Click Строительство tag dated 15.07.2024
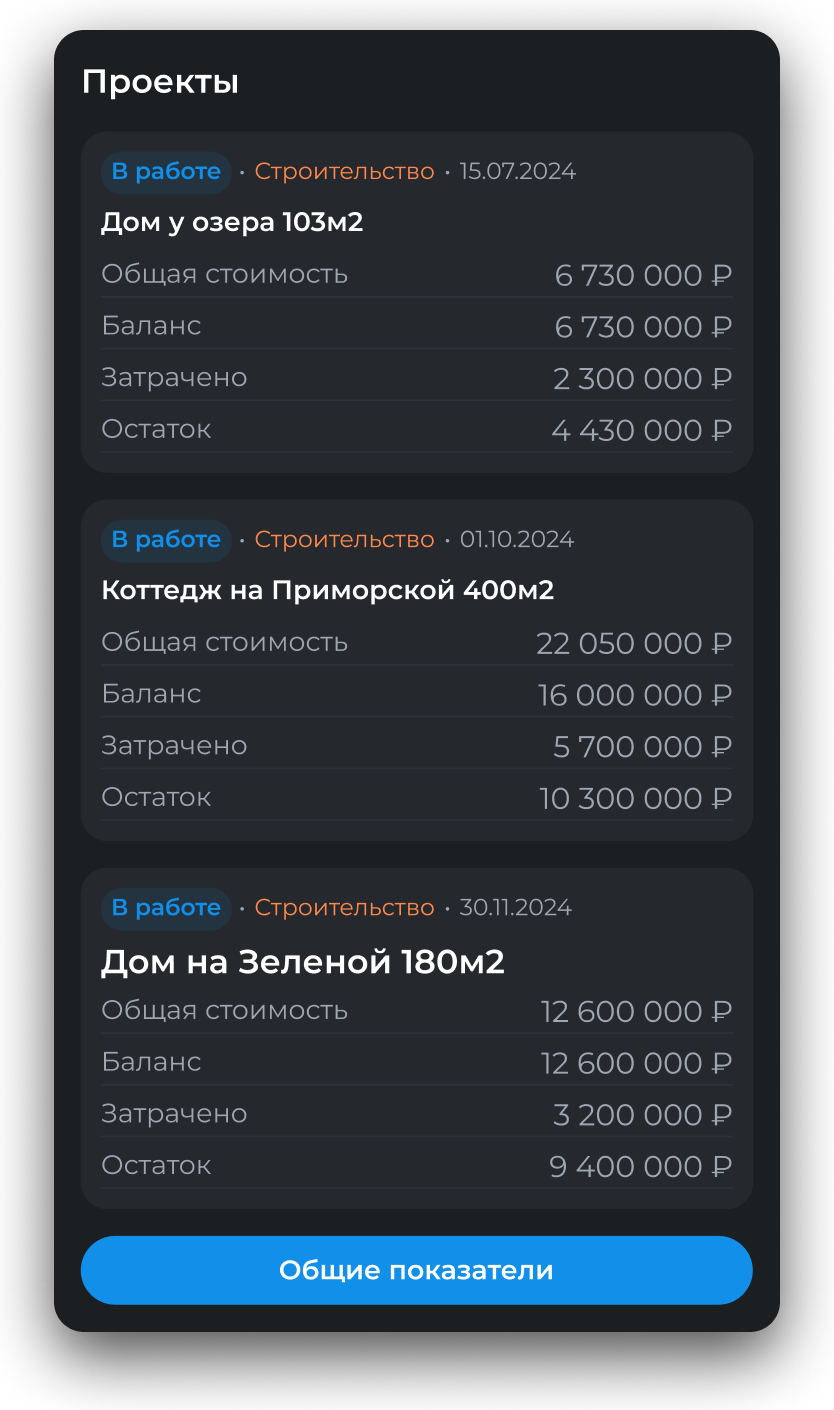Image resolution: width=834 pixels, height=1410 pixels. click(x=344, y=172)
